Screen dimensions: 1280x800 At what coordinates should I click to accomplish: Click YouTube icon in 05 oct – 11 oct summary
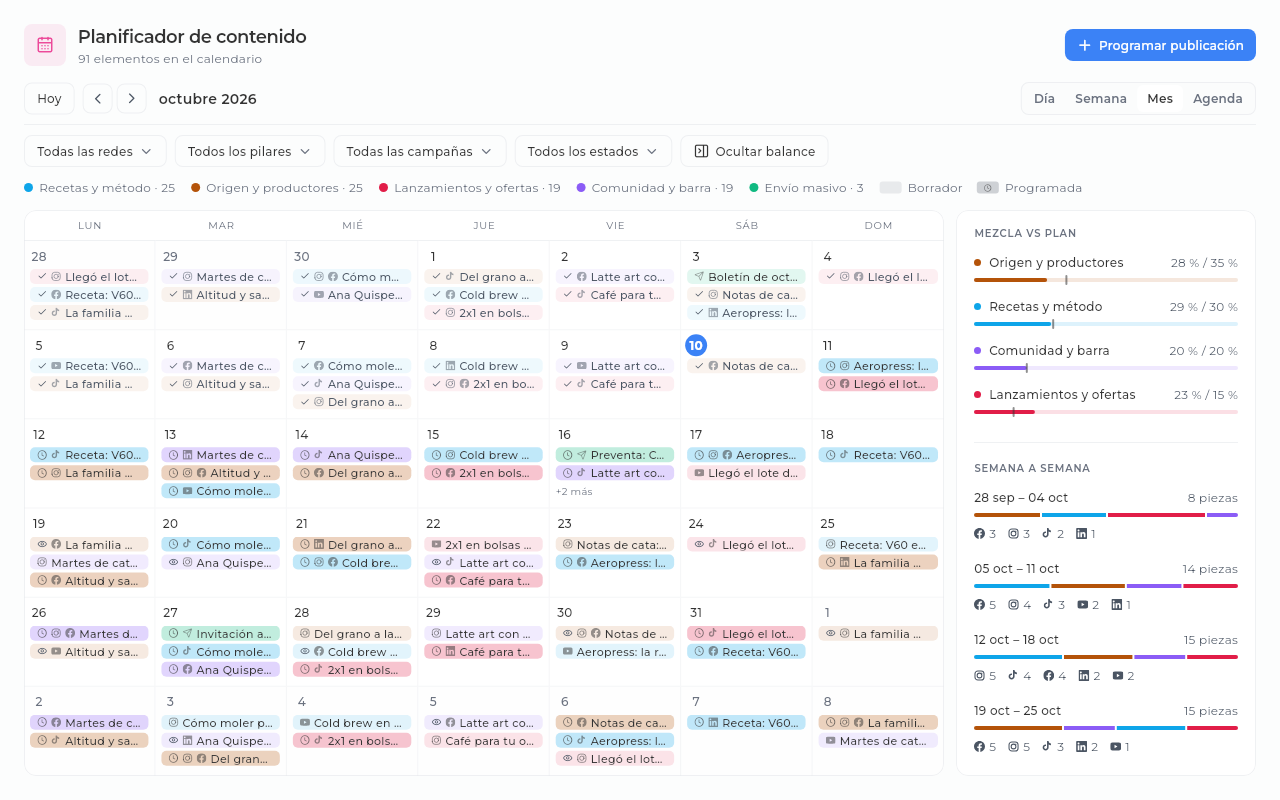[x=1081, y=605]
